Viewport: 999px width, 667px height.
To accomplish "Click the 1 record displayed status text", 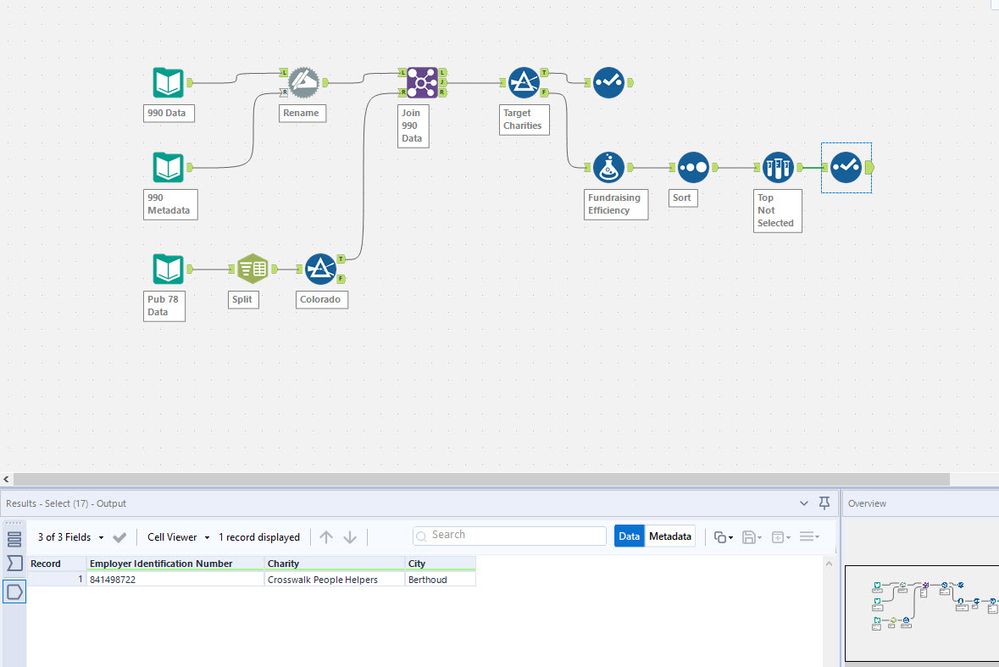I will pos(259,537).
